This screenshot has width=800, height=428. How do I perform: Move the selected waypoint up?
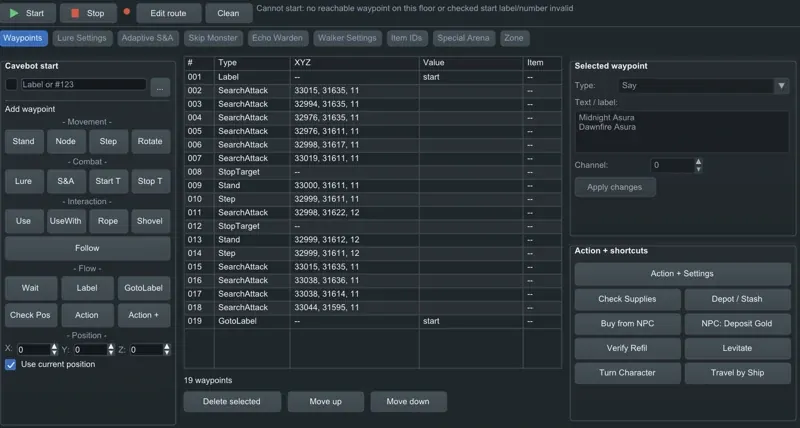pyautogui.click(x=326, y=402)
